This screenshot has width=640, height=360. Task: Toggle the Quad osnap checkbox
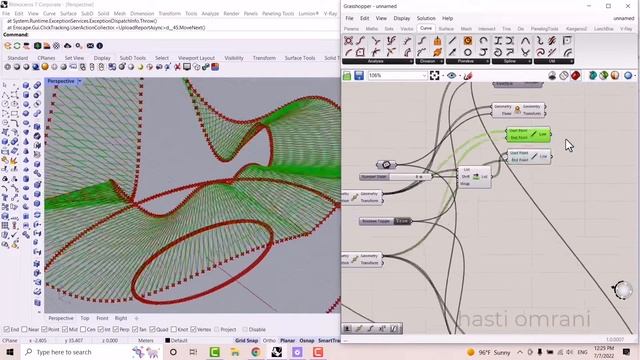point(152,329)
